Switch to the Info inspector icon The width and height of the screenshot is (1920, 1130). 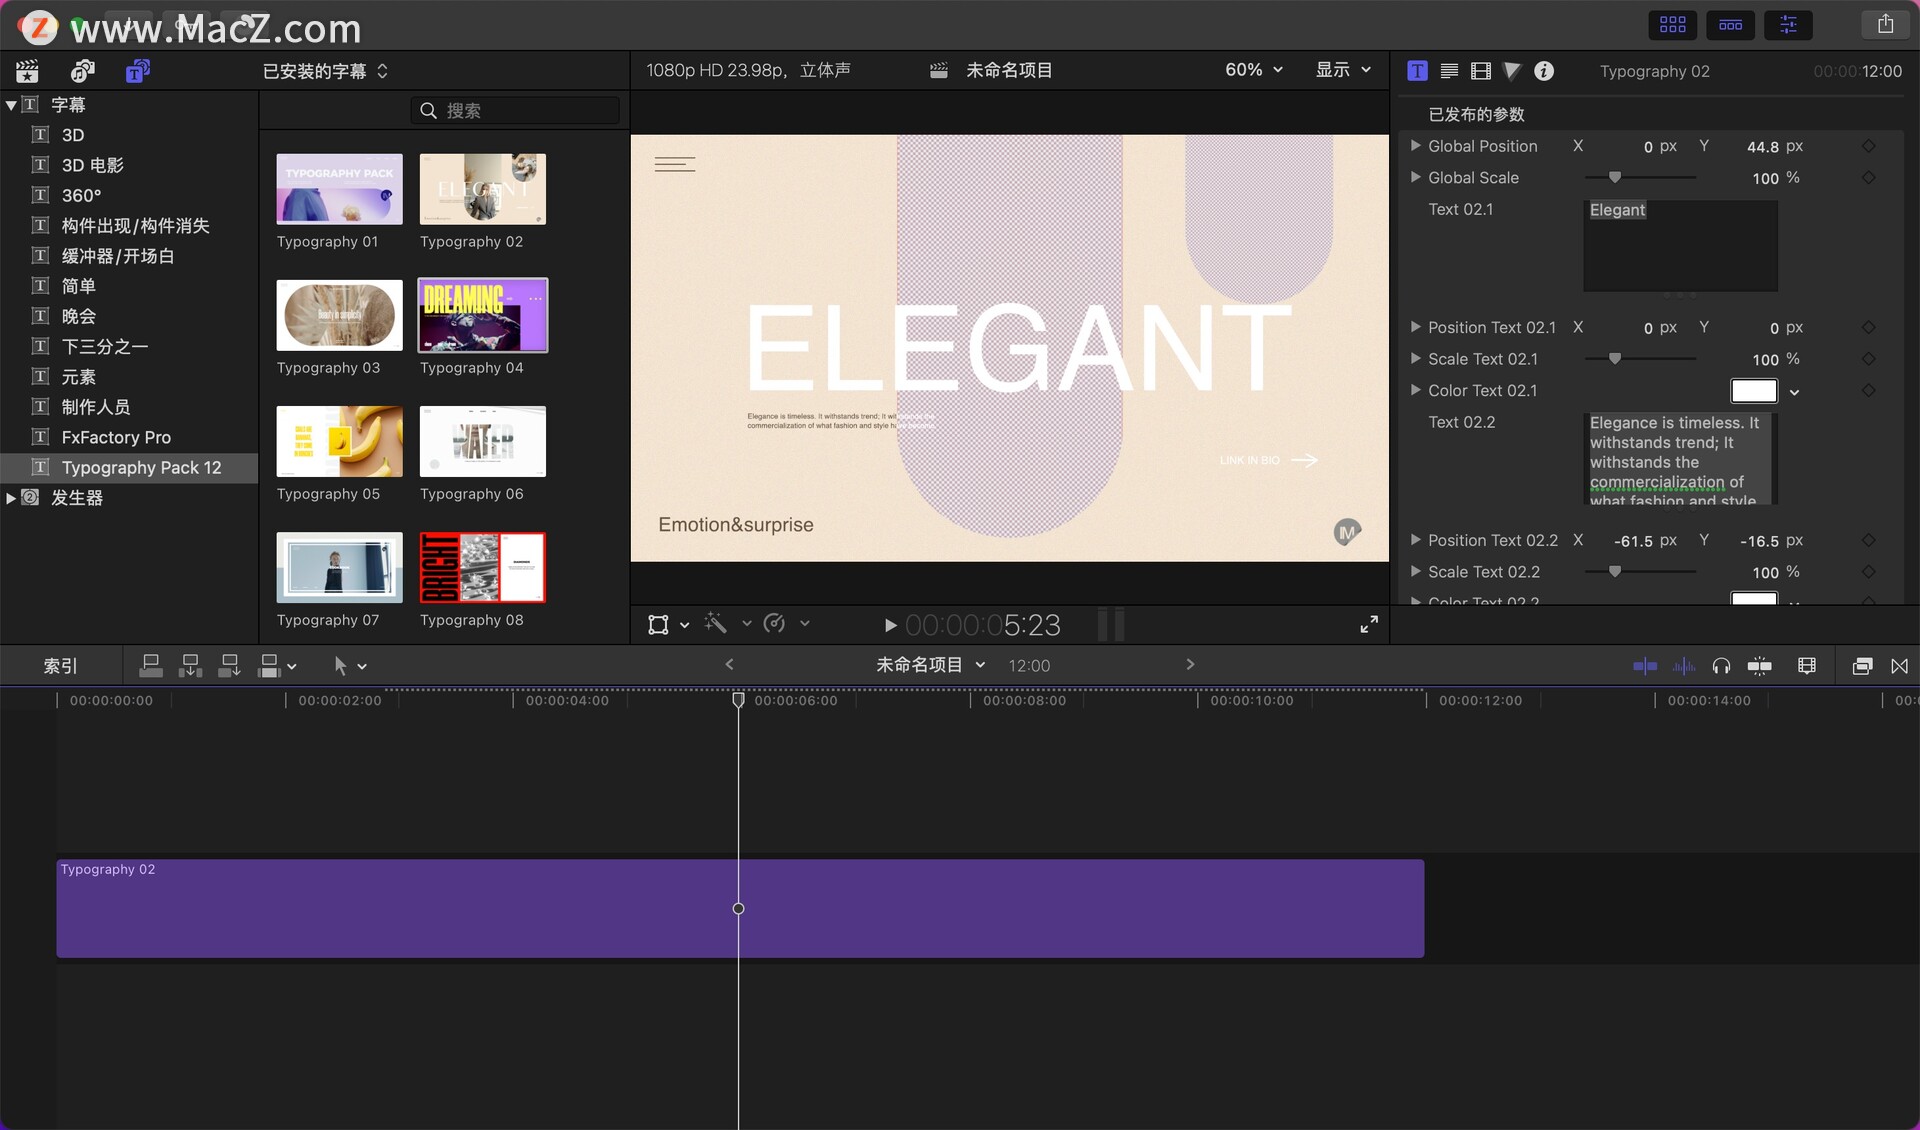point(1544,71)
